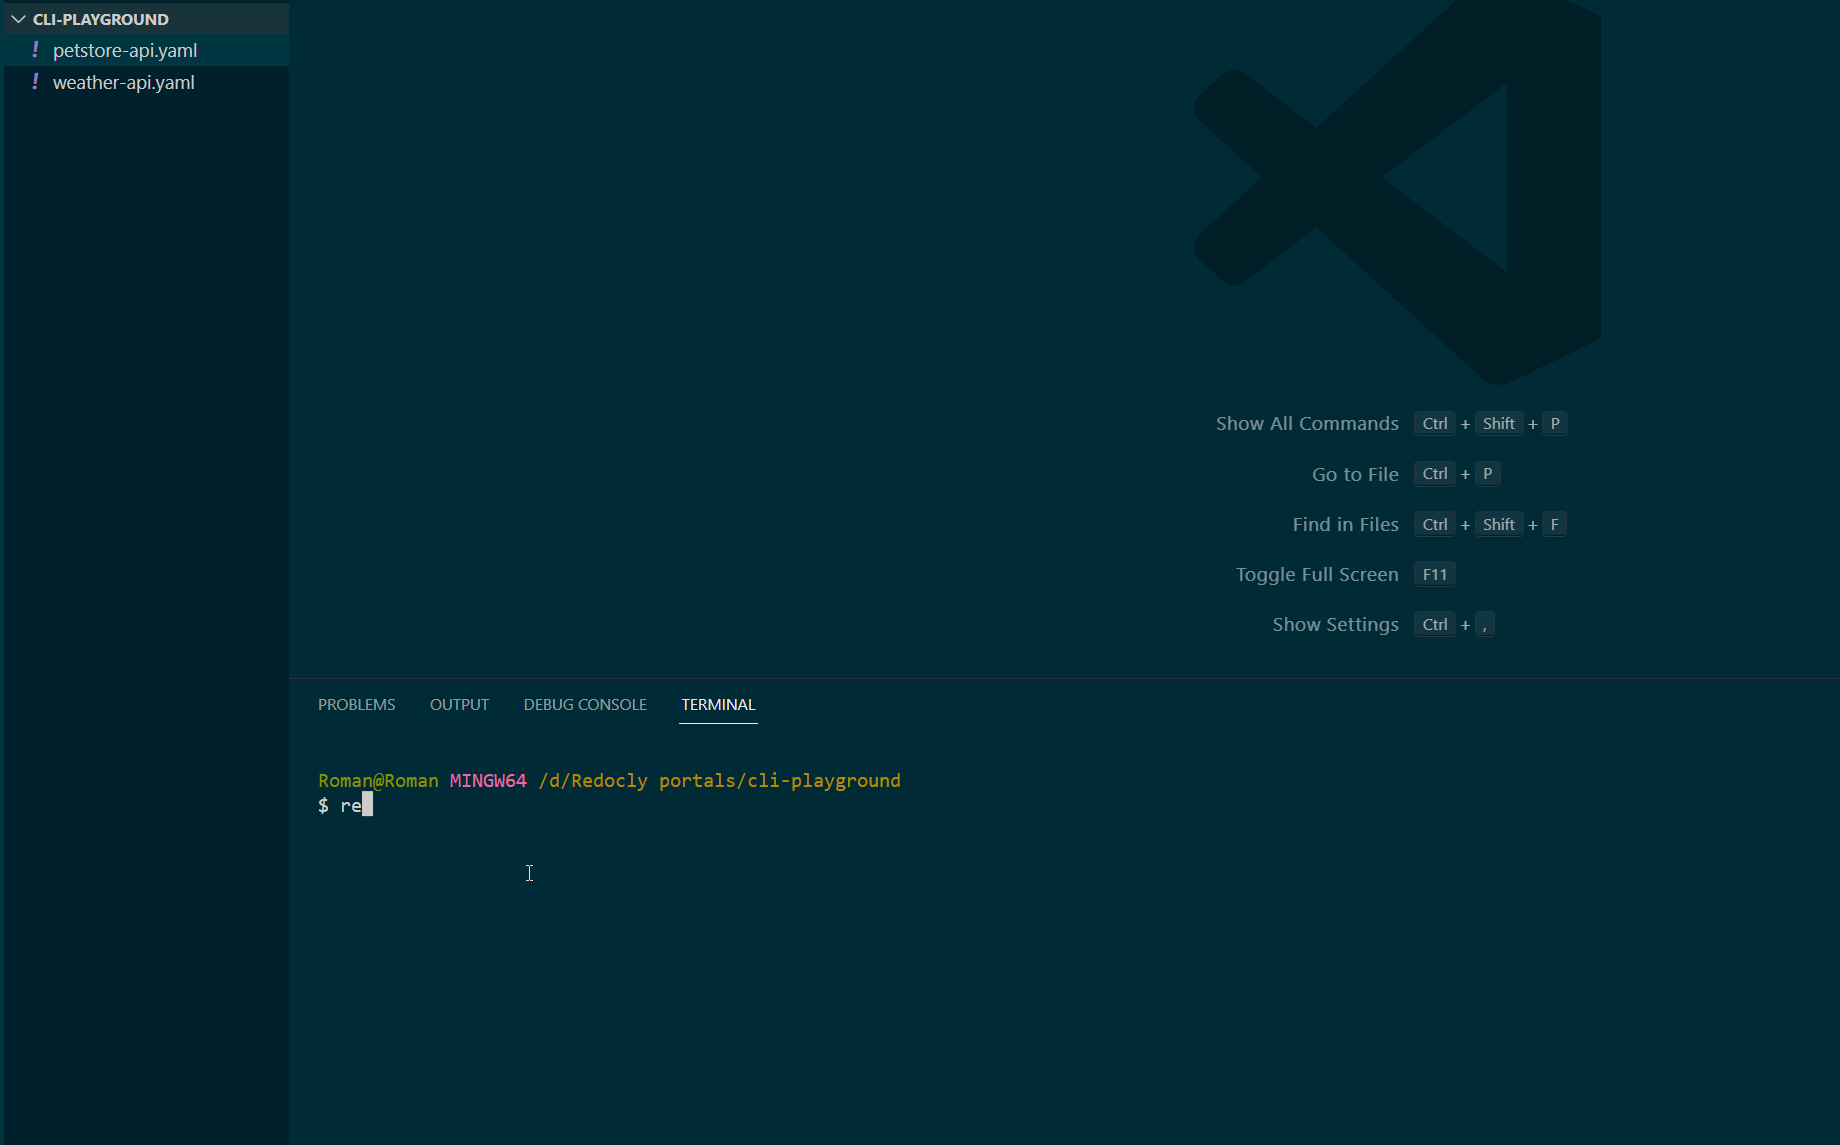
Task: Click the comma keycap beside Show Settings
Action: (x=1484, y=624)
